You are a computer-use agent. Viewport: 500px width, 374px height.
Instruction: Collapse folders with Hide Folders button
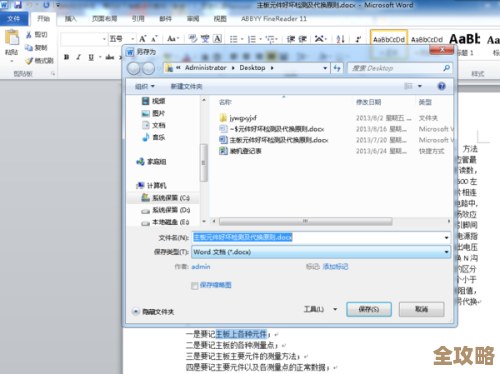click(x=153, y=312)
